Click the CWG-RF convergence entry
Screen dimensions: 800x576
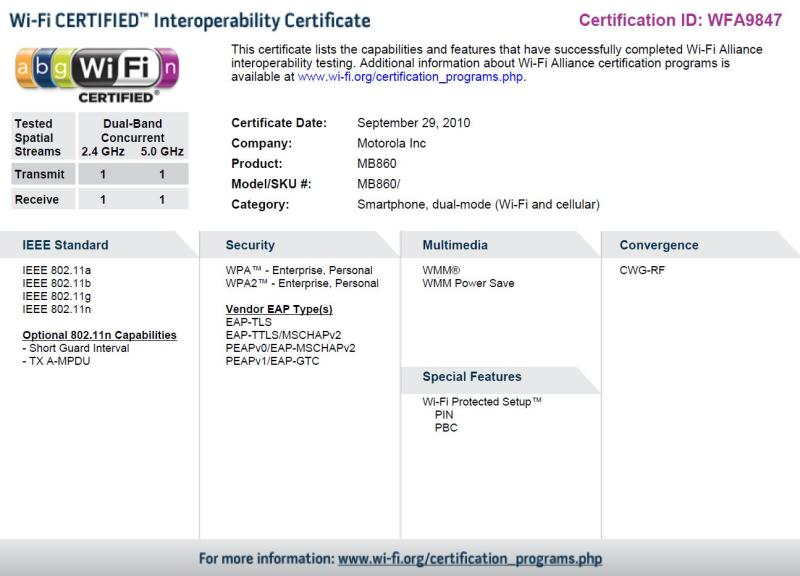(642, 270)
